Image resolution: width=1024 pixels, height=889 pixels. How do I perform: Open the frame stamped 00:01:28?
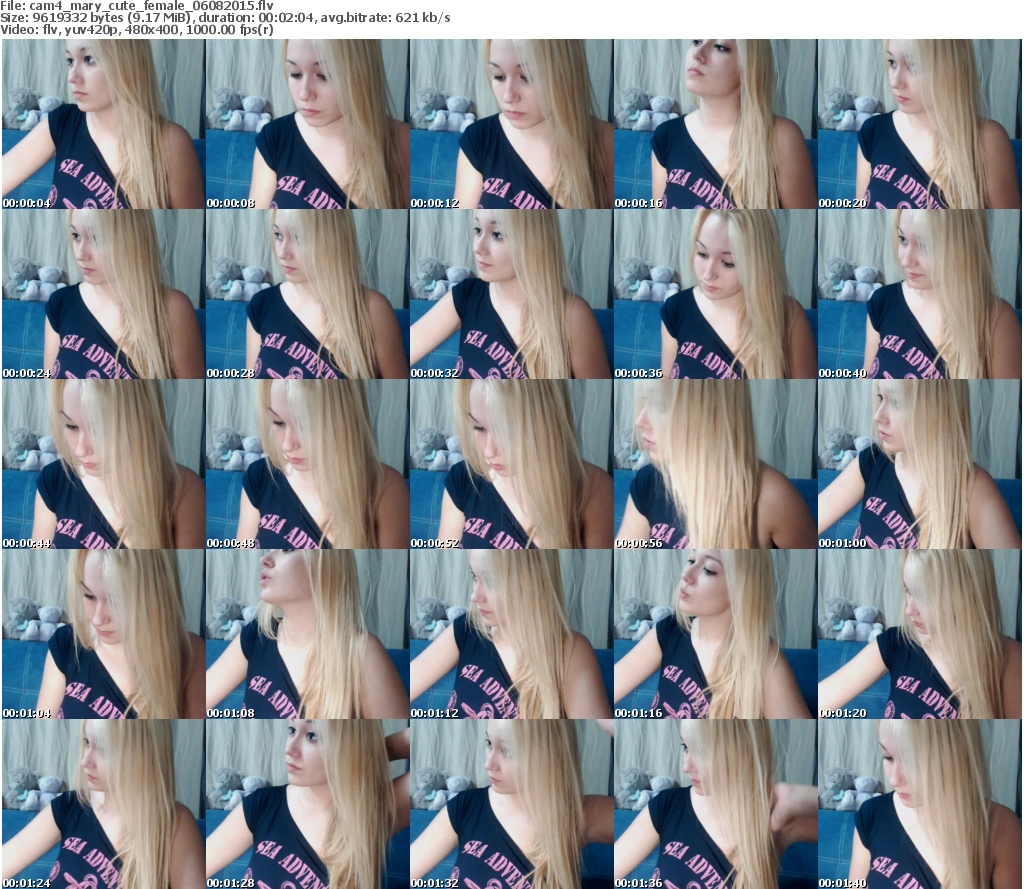coord(307,804)
